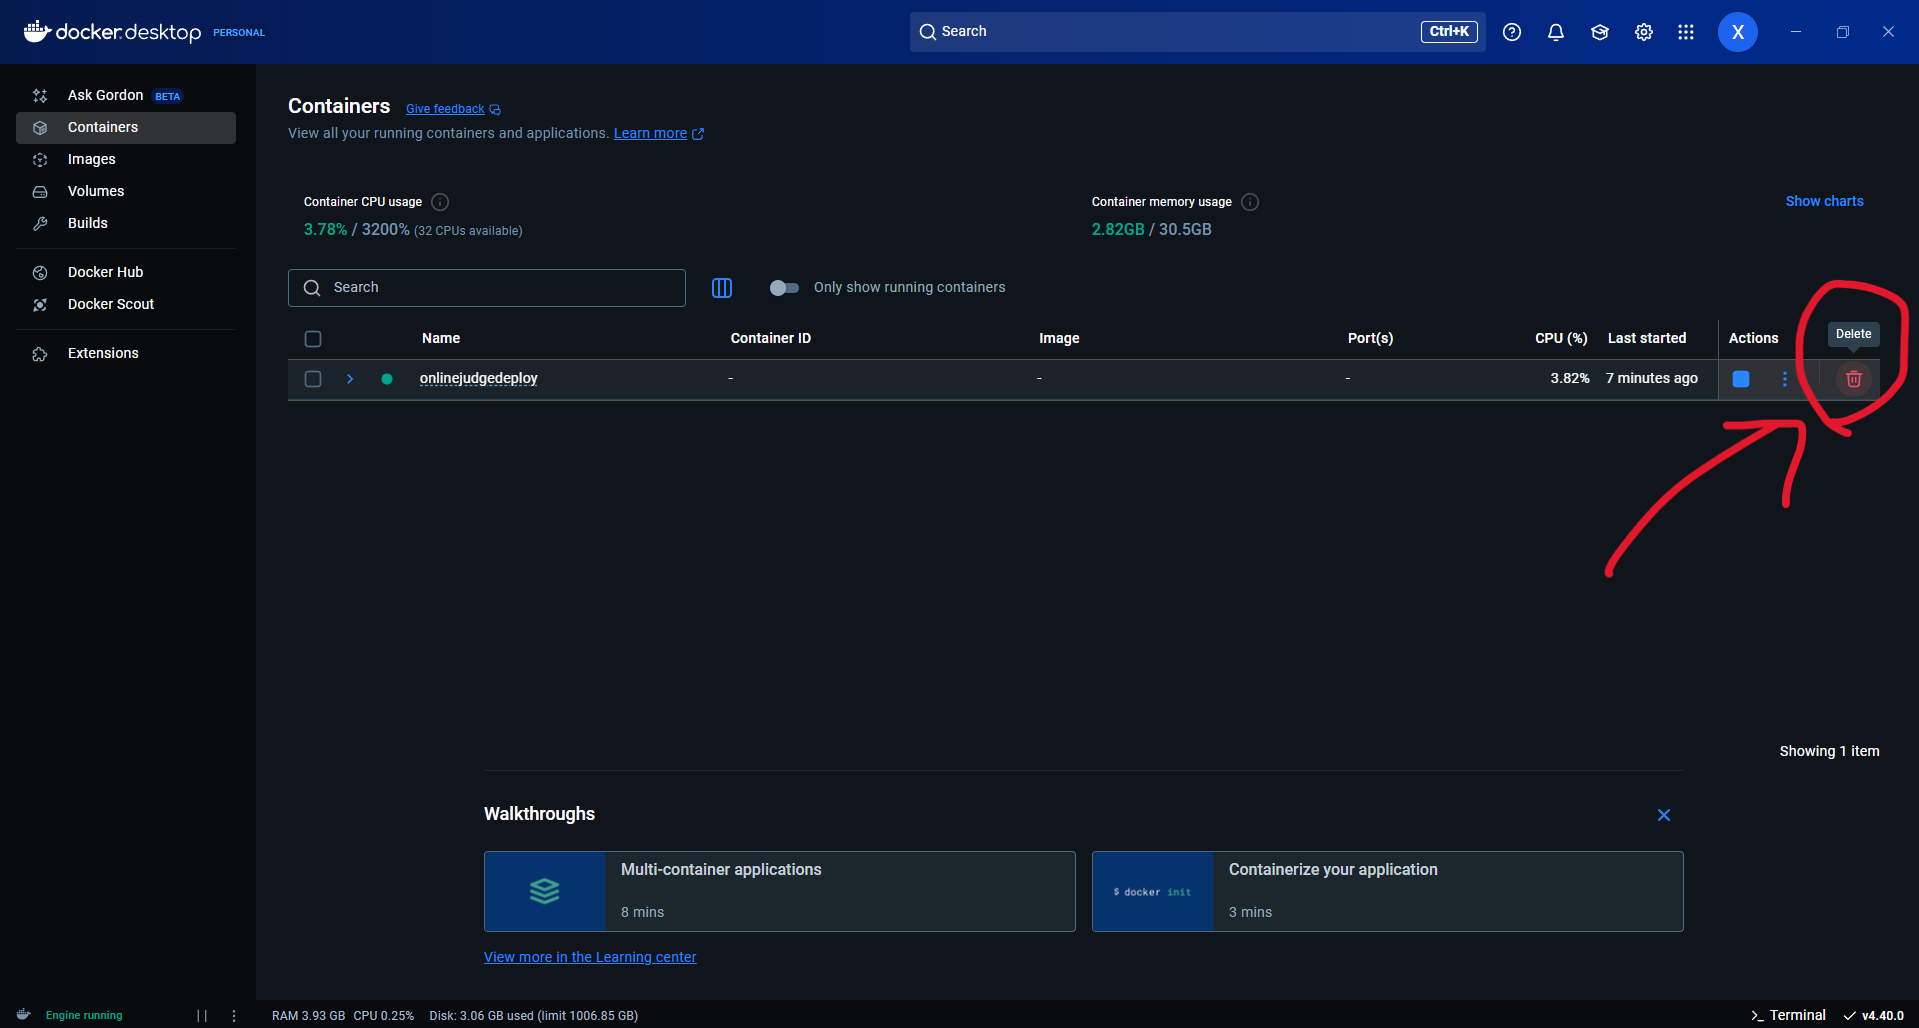Sort by CPU (%) column
1919x1028 pixels.
(x=1561, y=338)
